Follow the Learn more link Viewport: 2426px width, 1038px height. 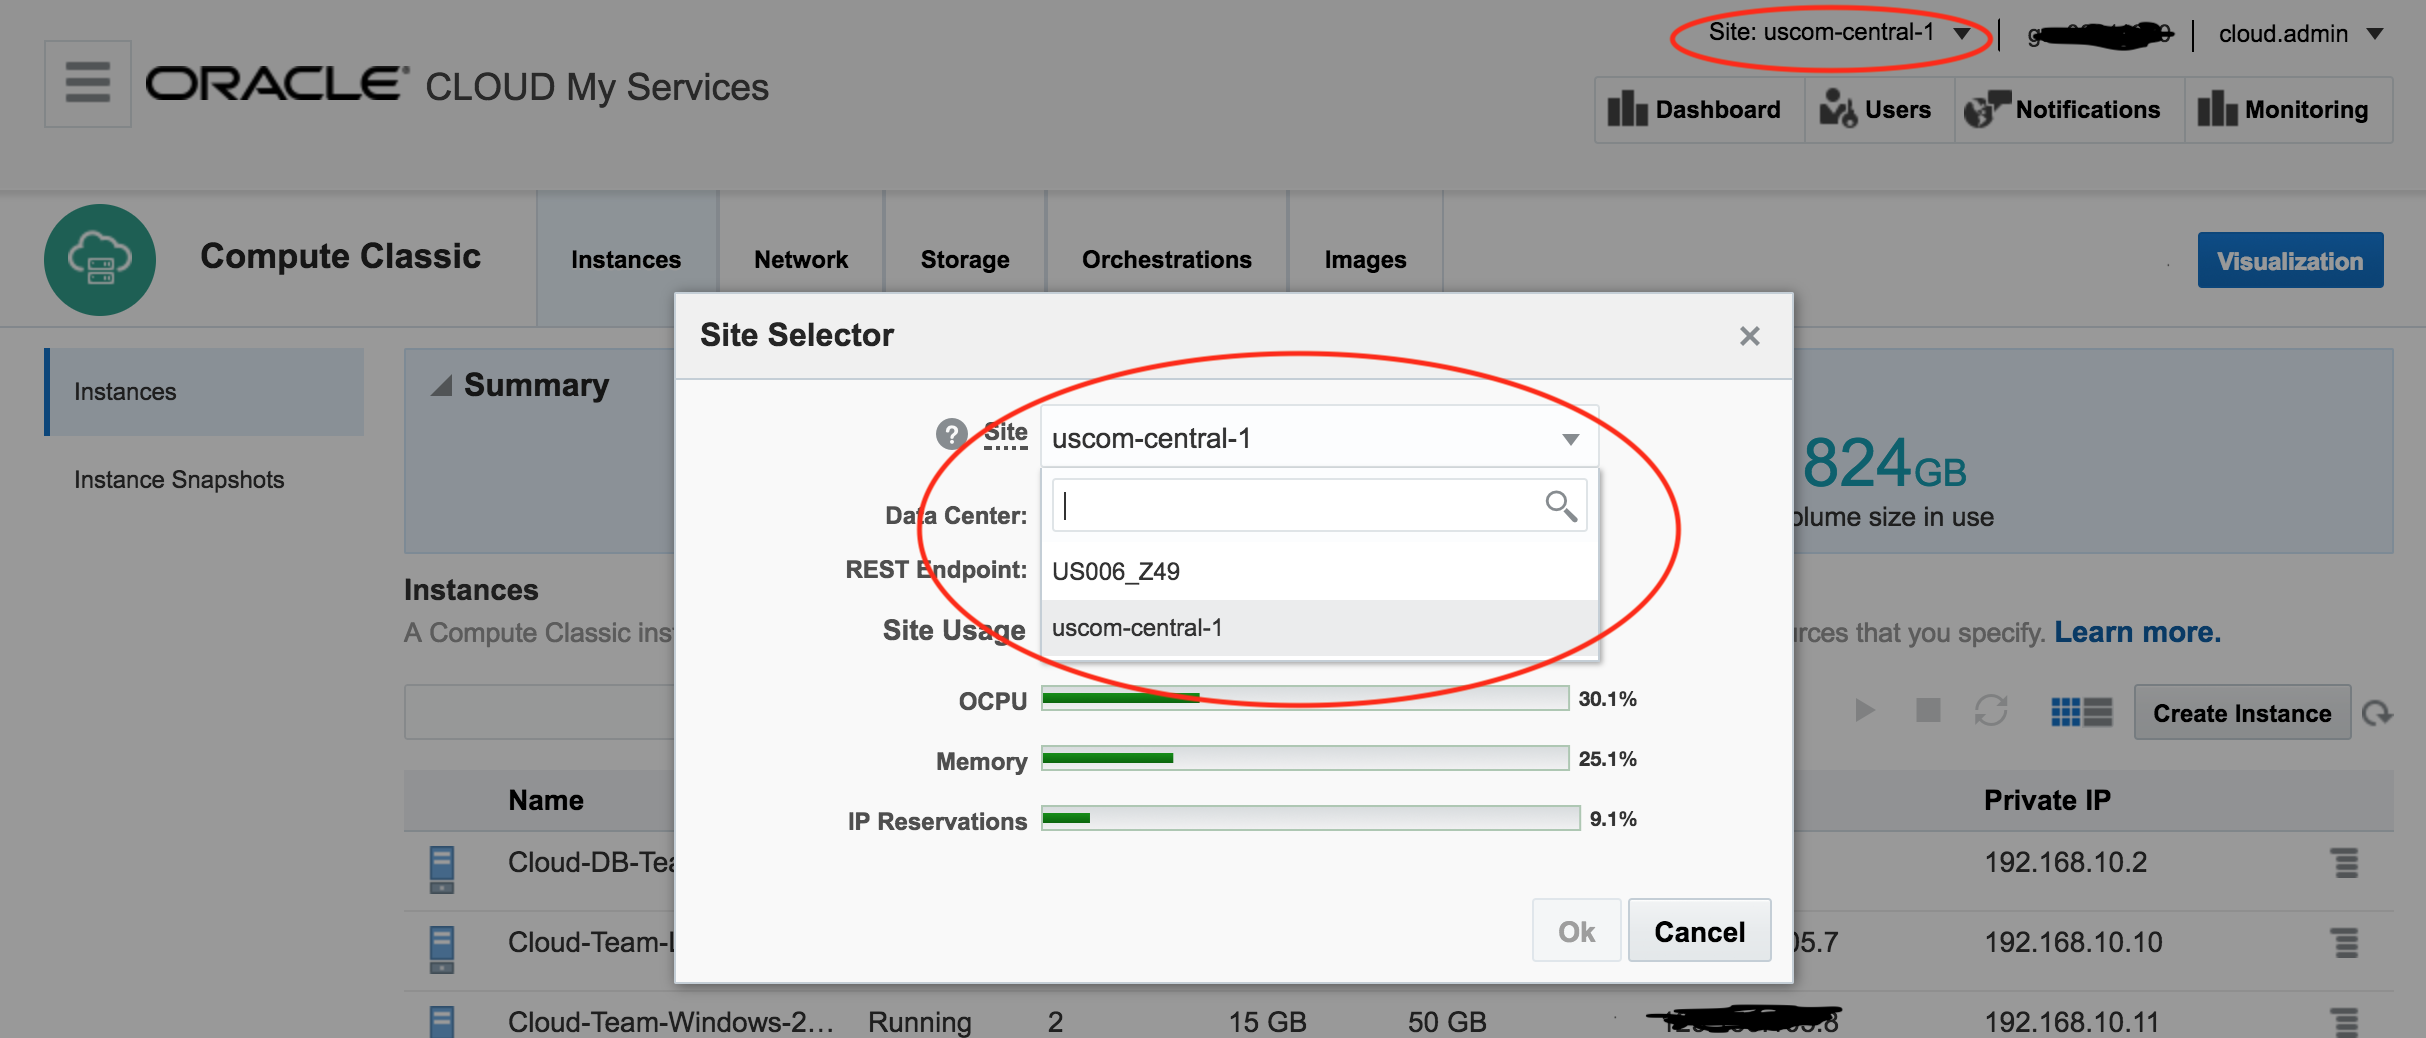tap(2137, 632)
